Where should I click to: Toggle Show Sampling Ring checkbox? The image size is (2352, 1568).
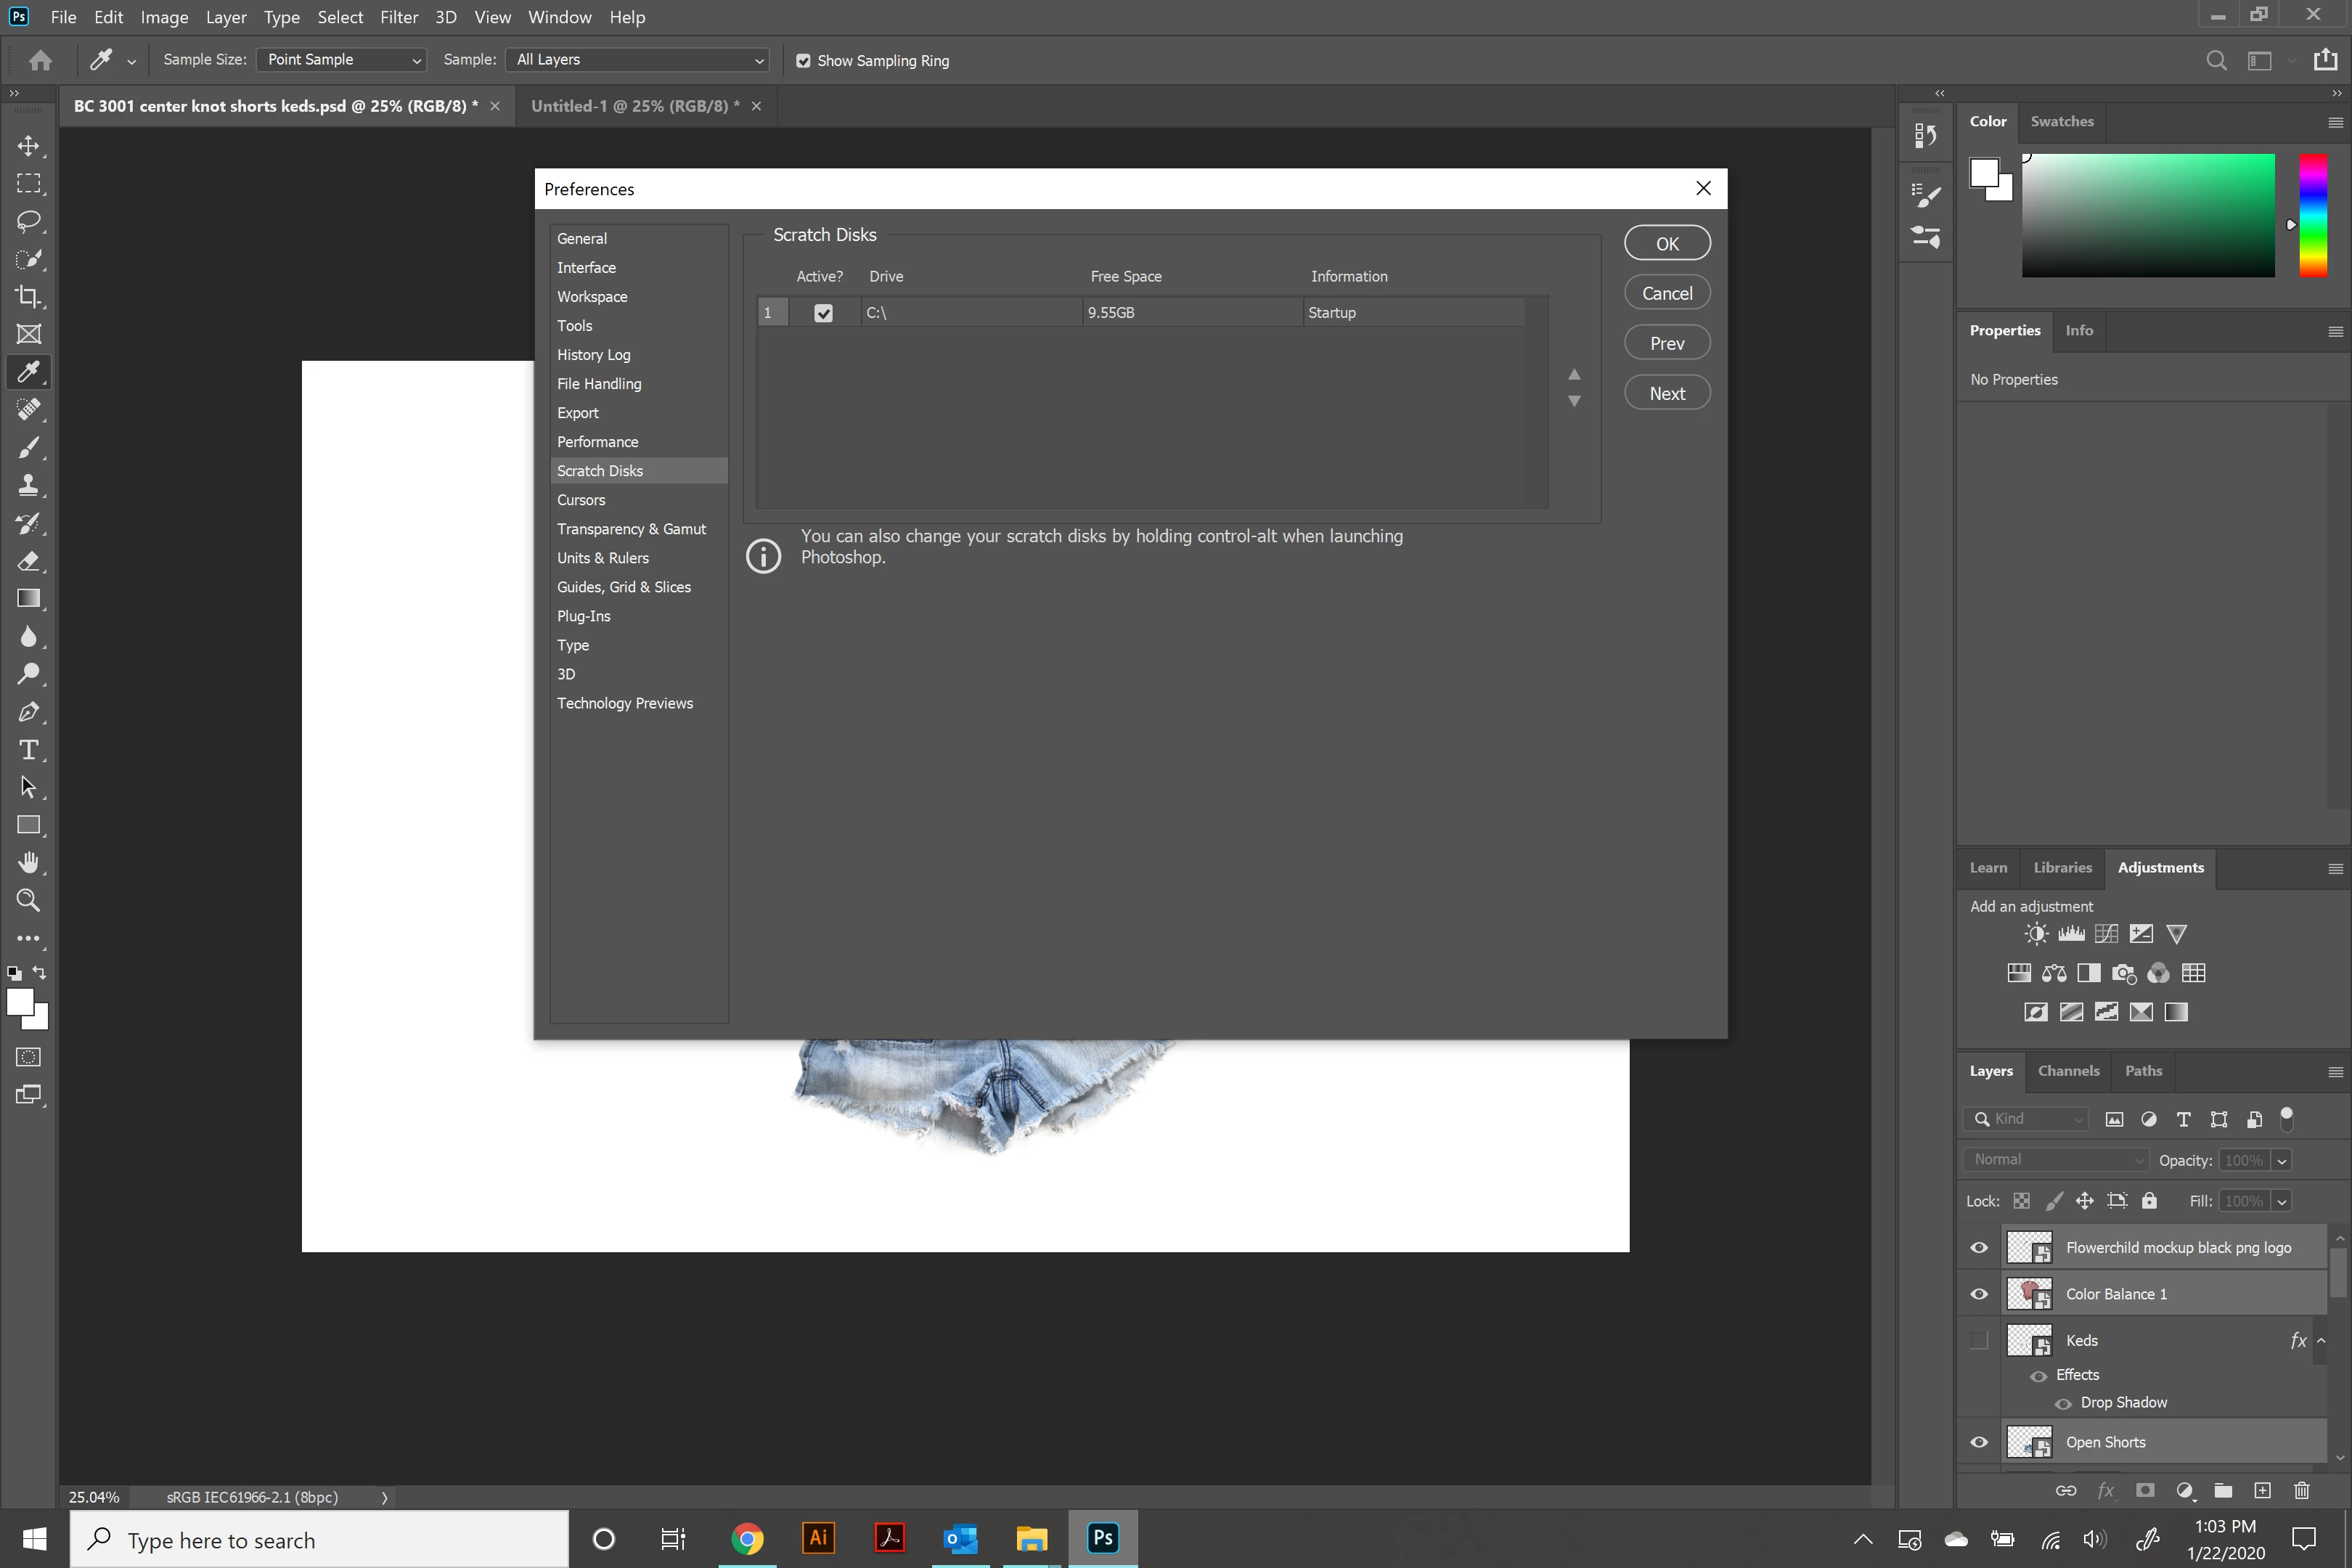[x=803, y=61]
